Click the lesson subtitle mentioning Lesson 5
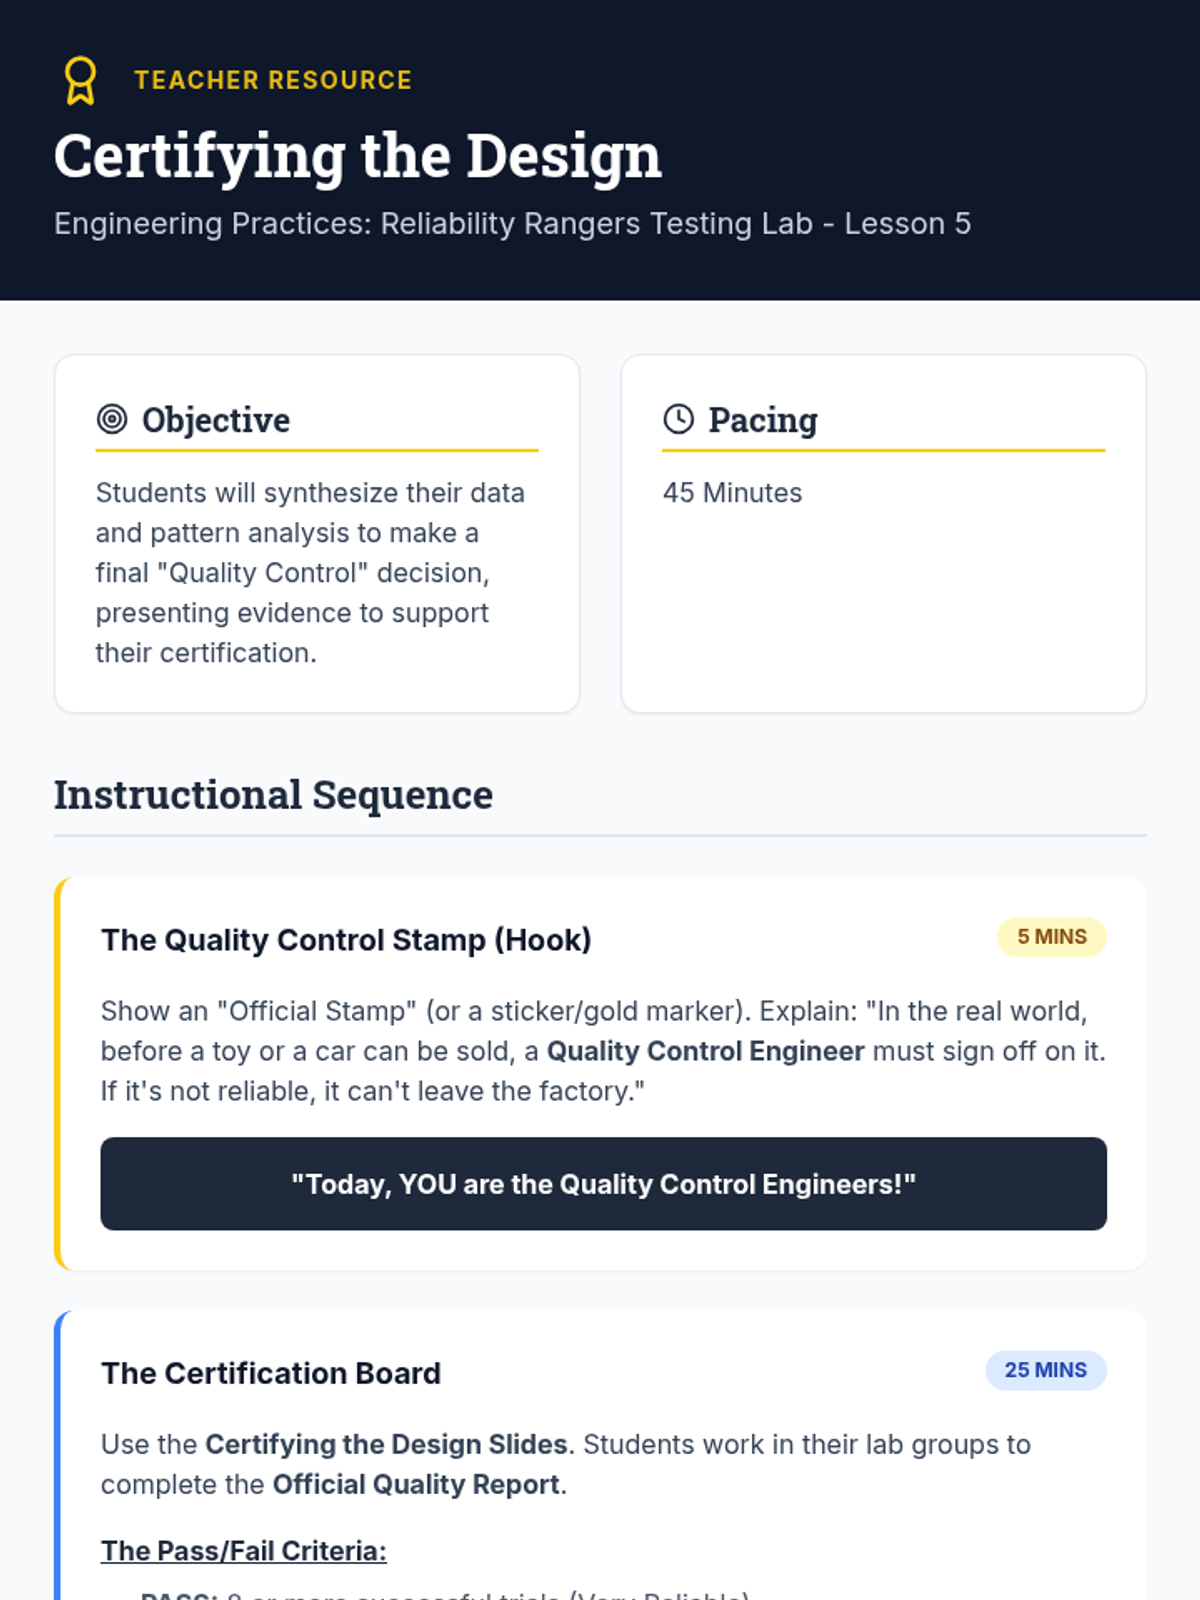This screenshot has height=1600, width=1200. 512,223
